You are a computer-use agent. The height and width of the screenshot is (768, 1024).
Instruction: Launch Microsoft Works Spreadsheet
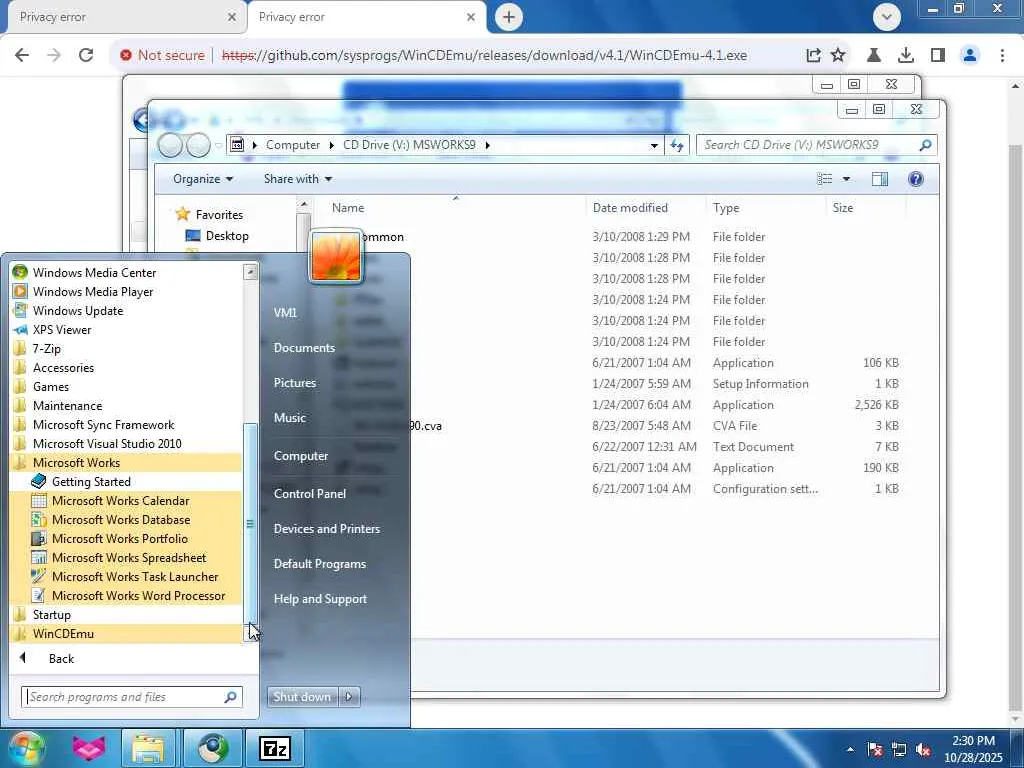pyautogui.click(x=129, y=557)
